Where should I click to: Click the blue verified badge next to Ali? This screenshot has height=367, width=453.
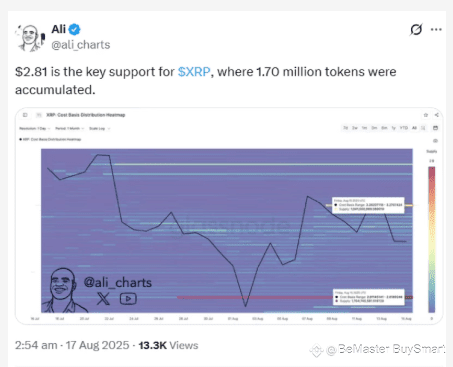point(74,29)
